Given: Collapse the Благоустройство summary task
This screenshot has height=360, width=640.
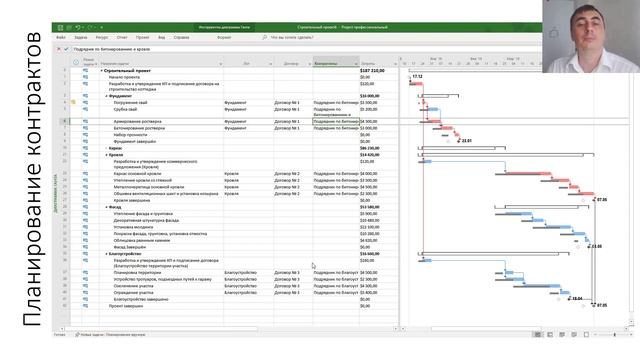Looking at the screenshot, I should tap(107, 254).
